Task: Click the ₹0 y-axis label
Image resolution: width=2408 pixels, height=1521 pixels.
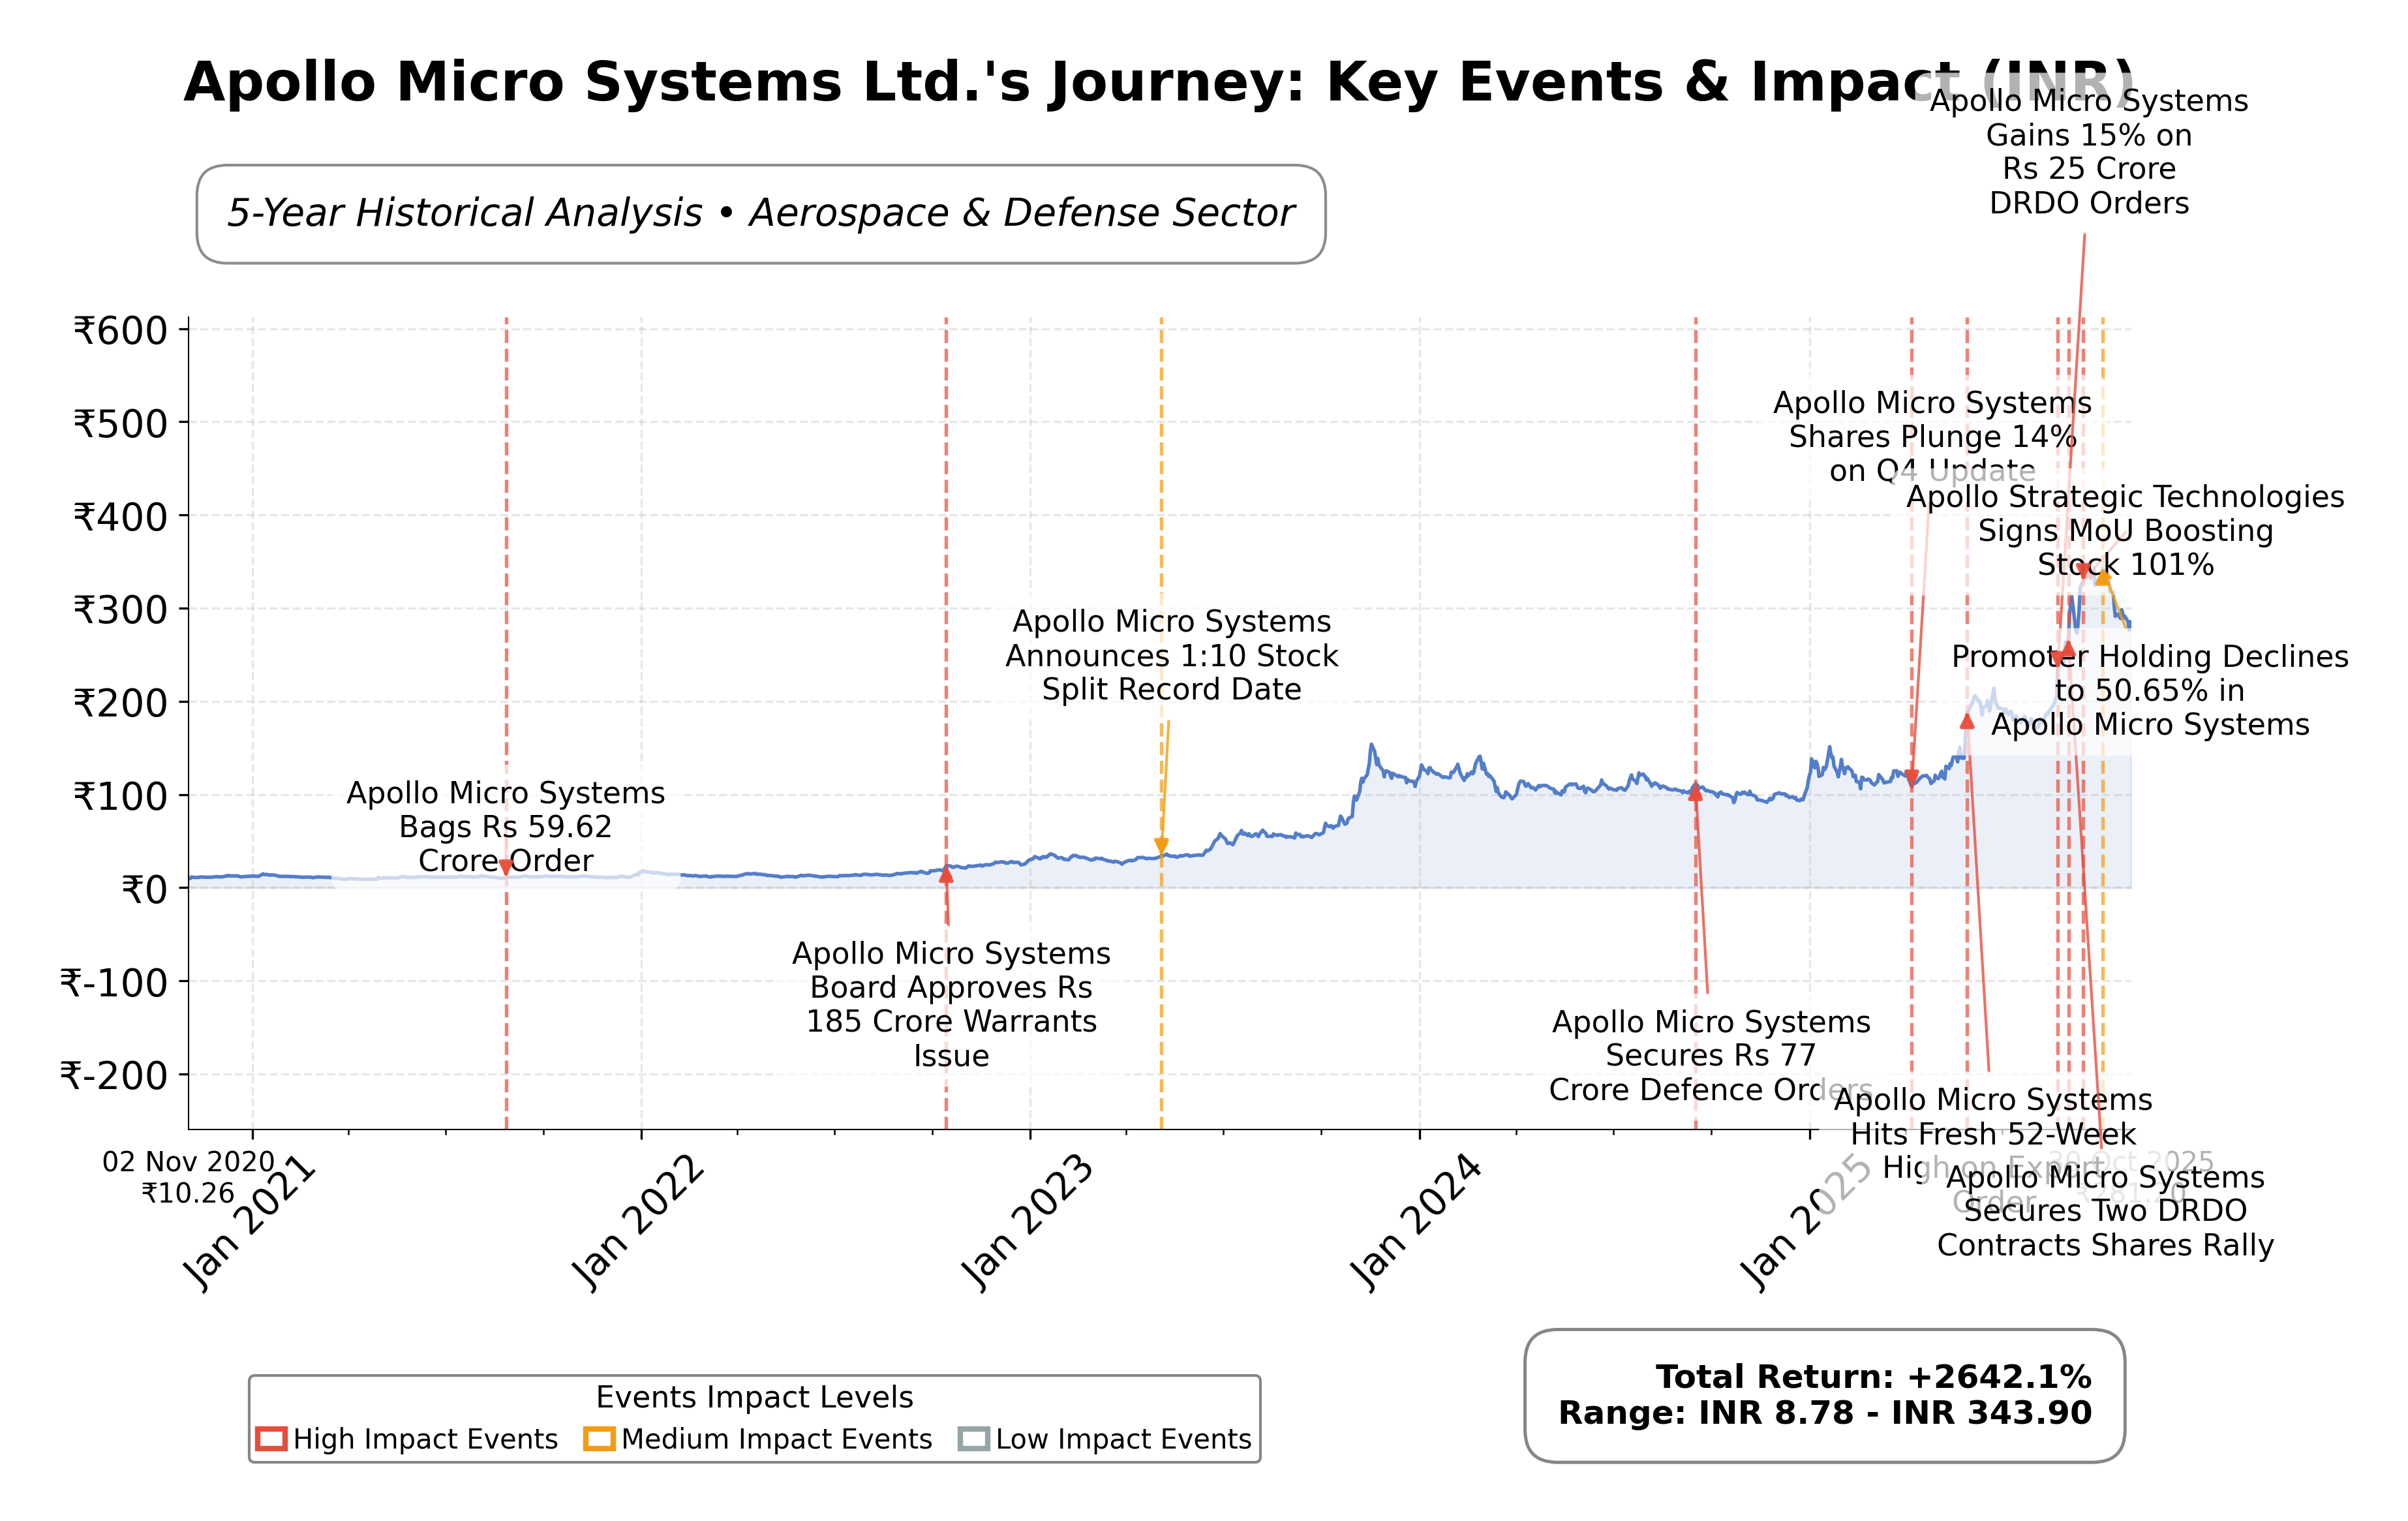Action: pos(144,889)
